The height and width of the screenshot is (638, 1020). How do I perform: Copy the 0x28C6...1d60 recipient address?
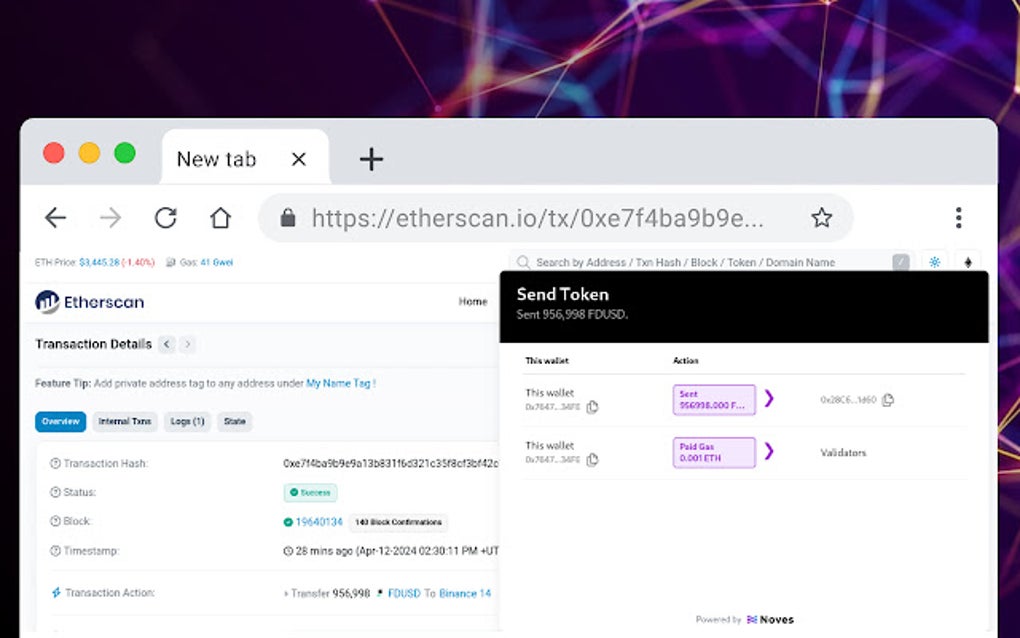[889, 400]
